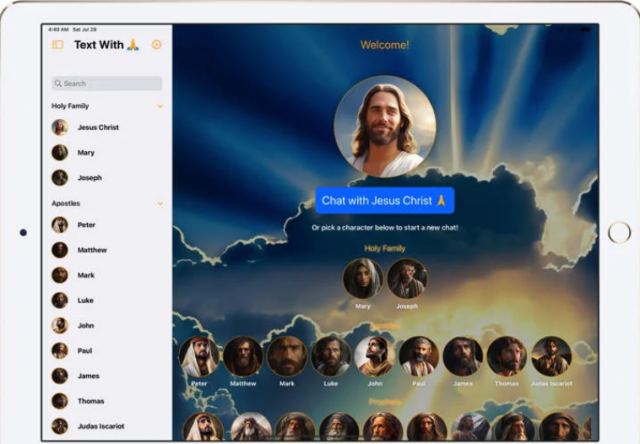Collapse the Holy Family section
The image size is (640, 444).
point(159,105)
